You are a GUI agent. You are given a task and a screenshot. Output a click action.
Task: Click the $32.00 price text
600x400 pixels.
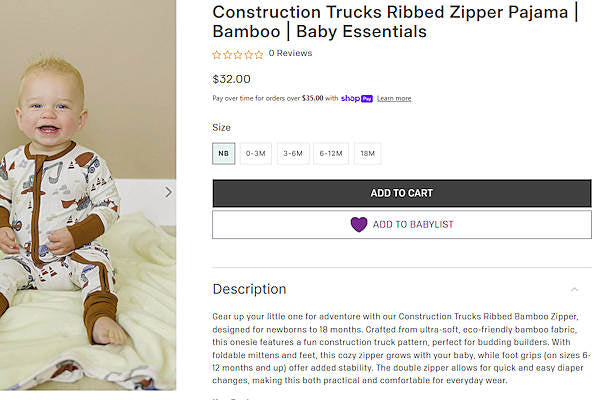(232, 79)
